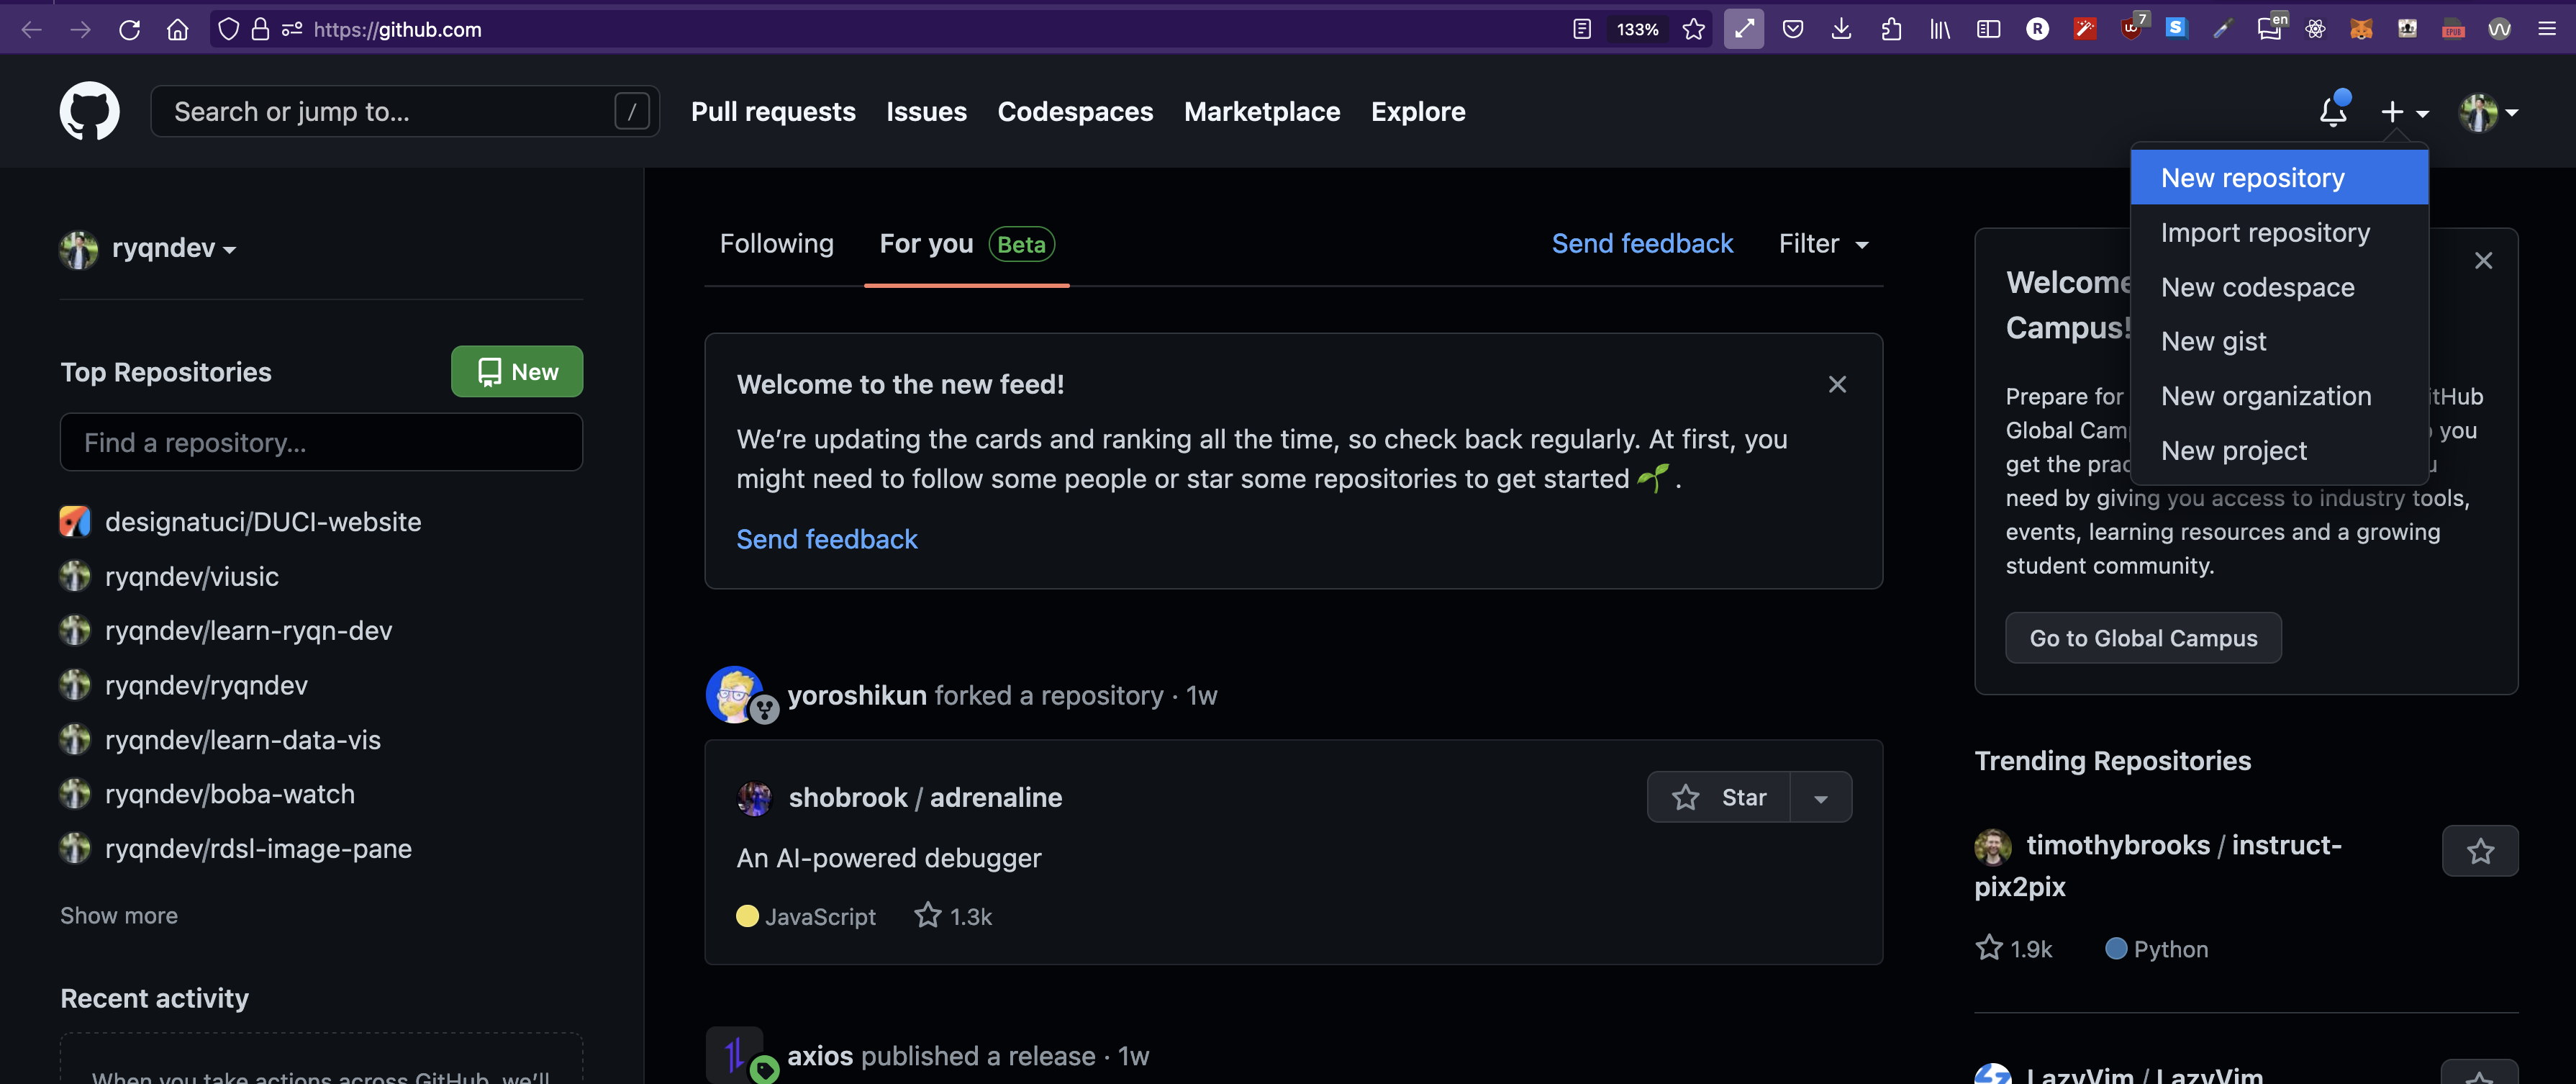2576x1084 pixels.
Task: Click the Pocket save icon
Action: click(x=1793, y=29)
